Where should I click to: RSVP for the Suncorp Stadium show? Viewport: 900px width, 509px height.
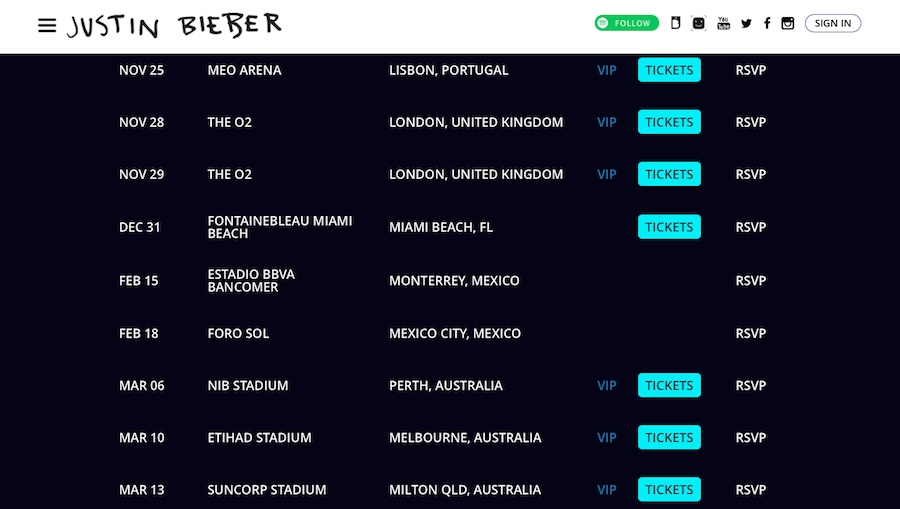coord(750,490)
